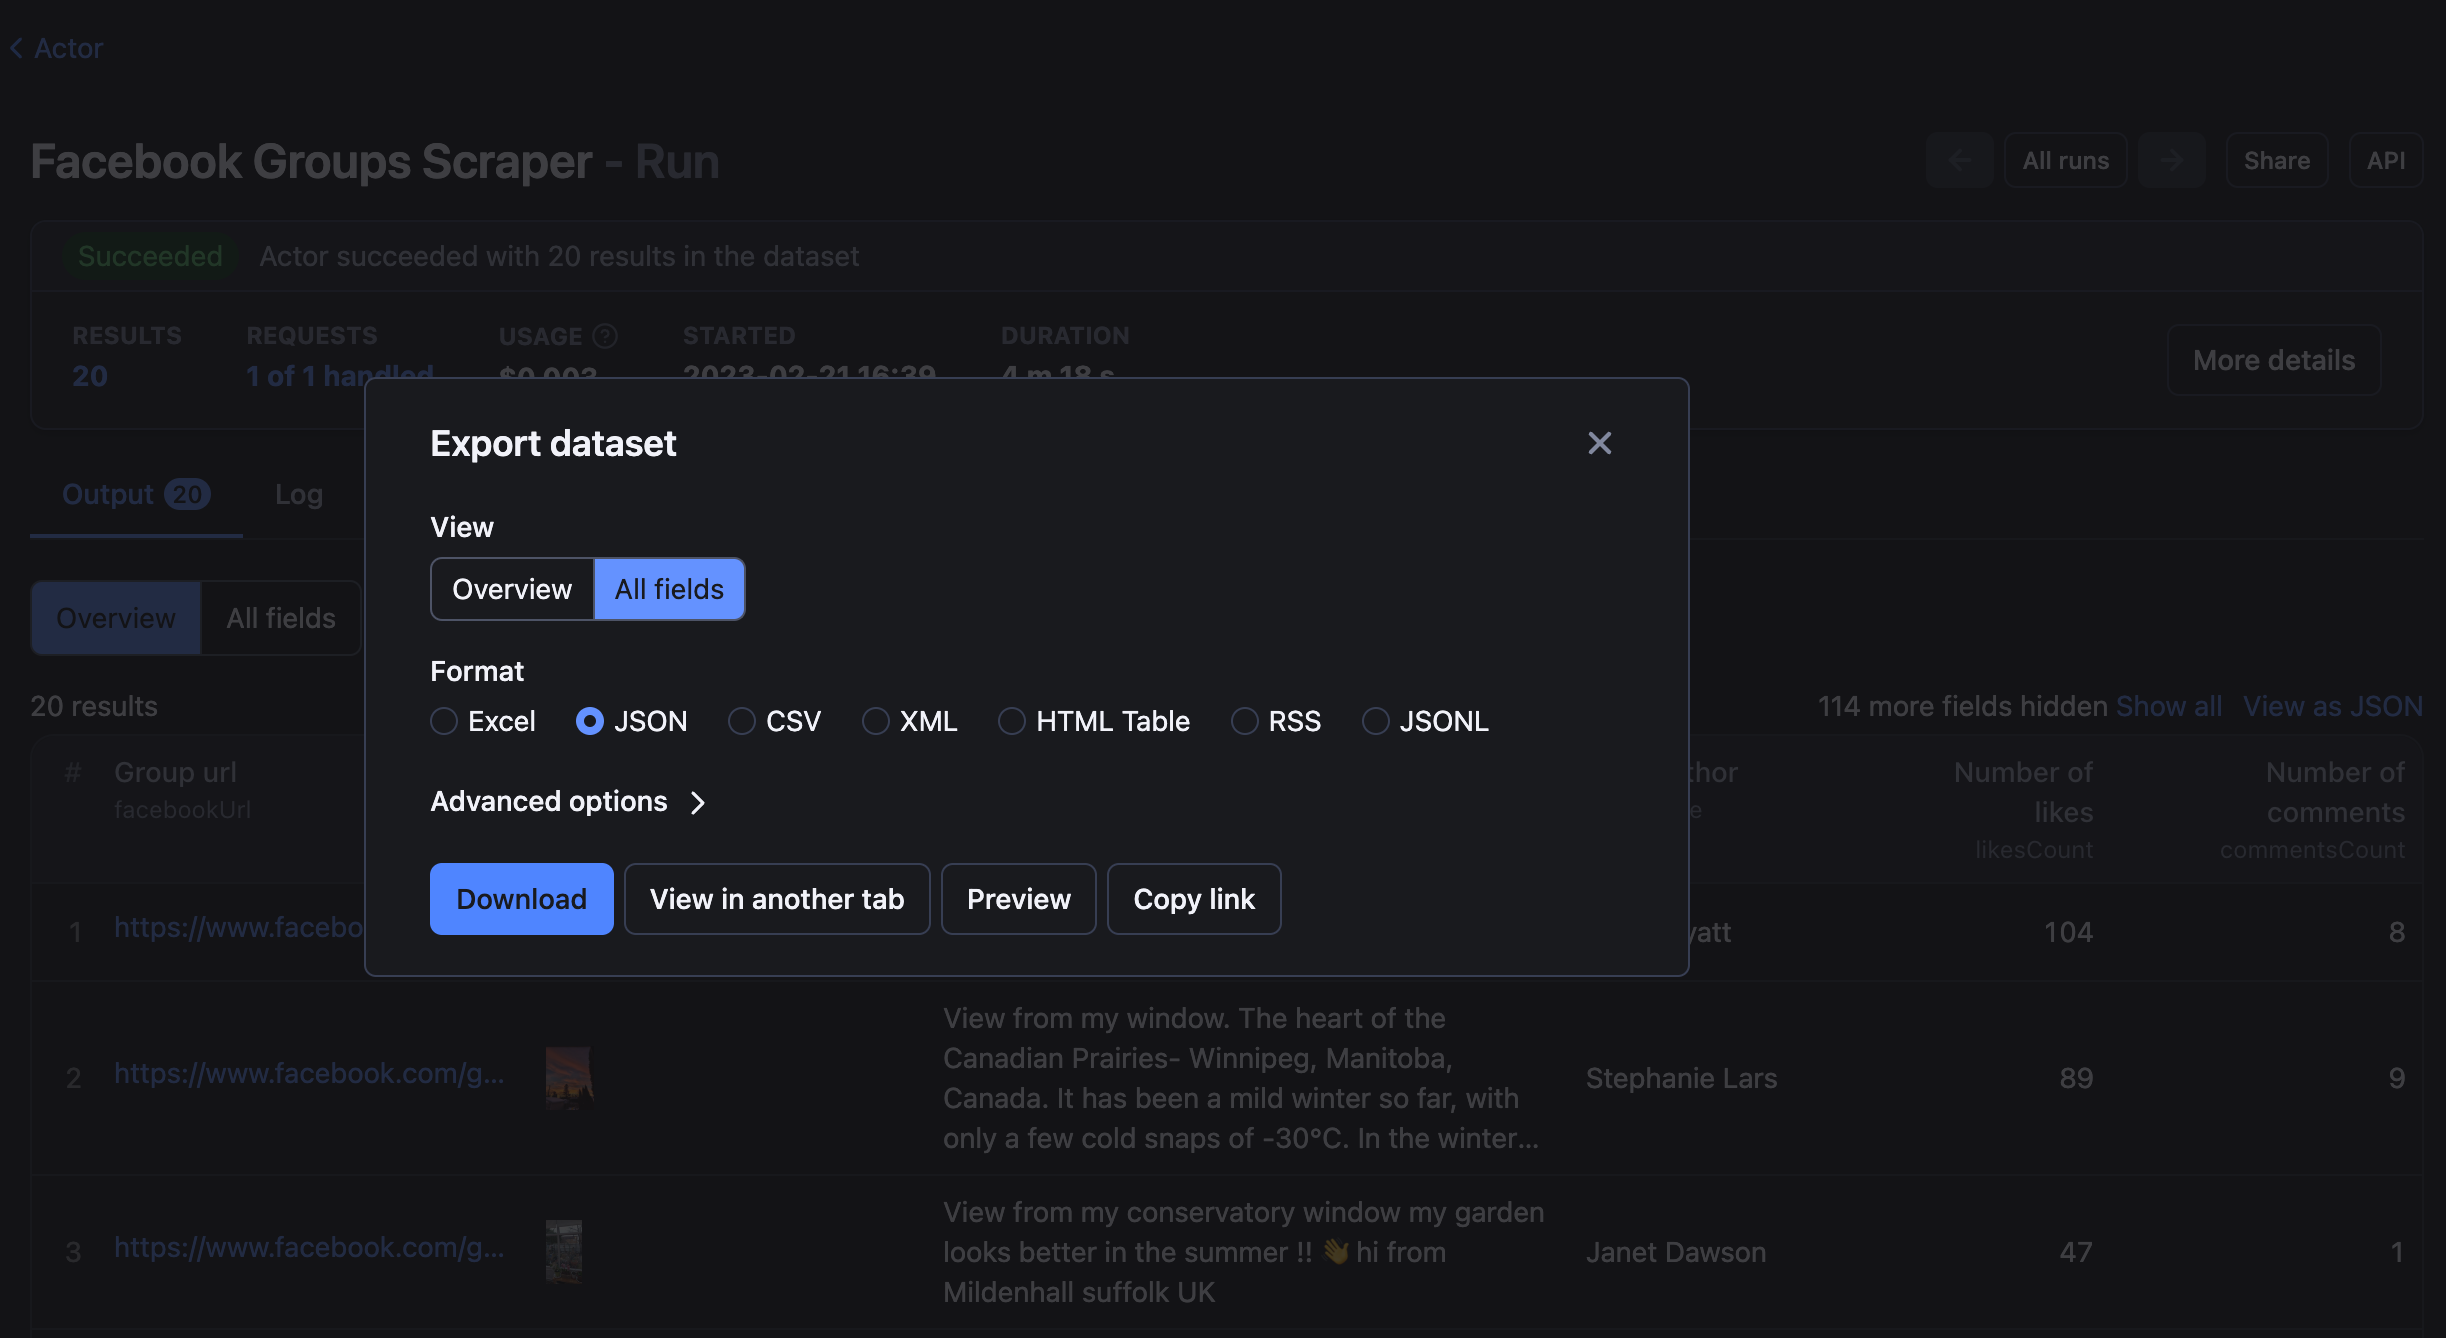This screenshot has width=2446, height=1338.
Task: Go back to Actor page
Action: click(x=56, y=48)
